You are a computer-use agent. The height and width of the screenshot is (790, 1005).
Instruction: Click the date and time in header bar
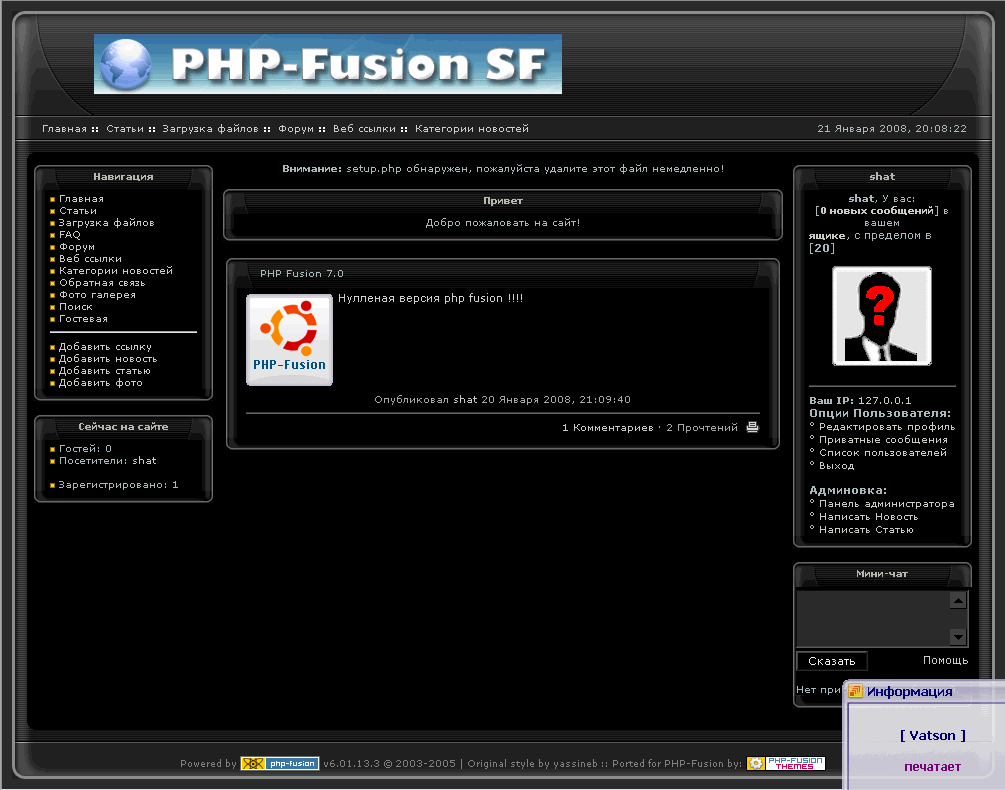[x=892, y=129]
